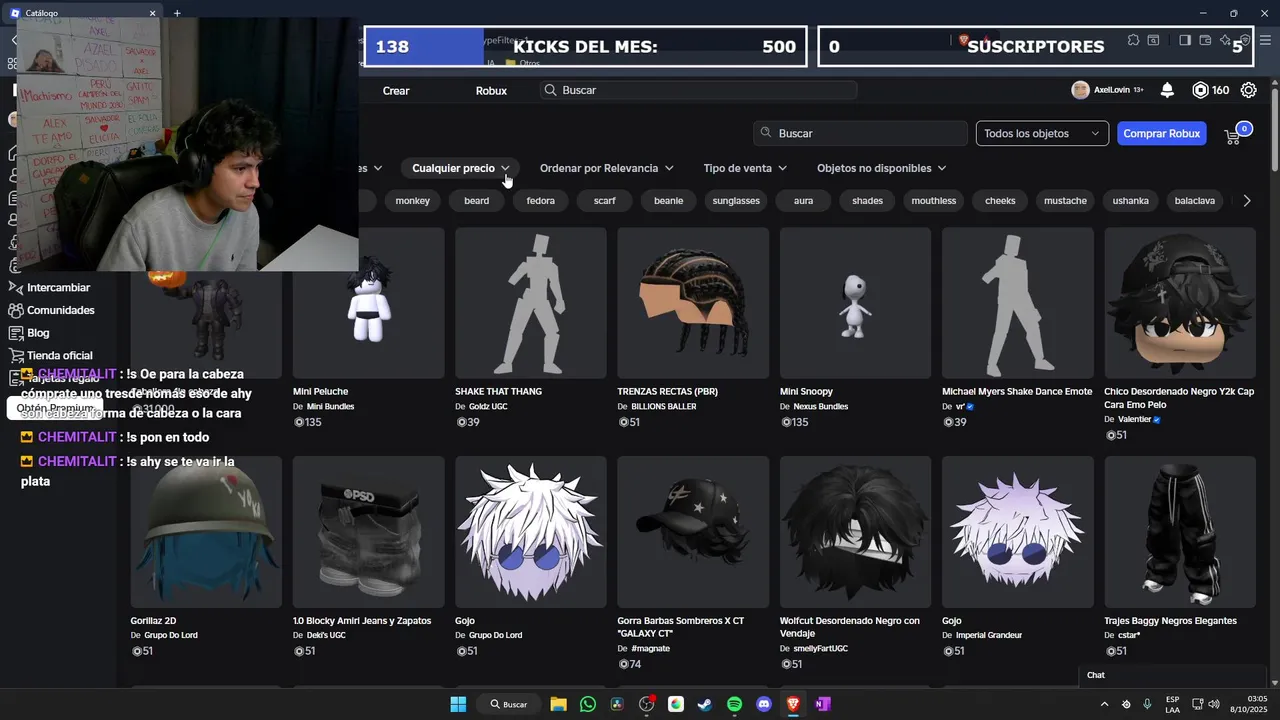Open the notifications bell in Roblox header

point(1167,90)
